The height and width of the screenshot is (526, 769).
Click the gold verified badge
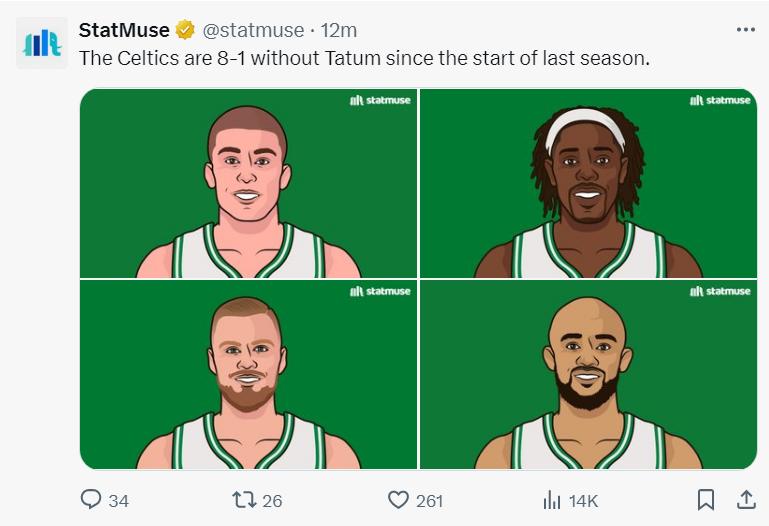coord(185,30)
